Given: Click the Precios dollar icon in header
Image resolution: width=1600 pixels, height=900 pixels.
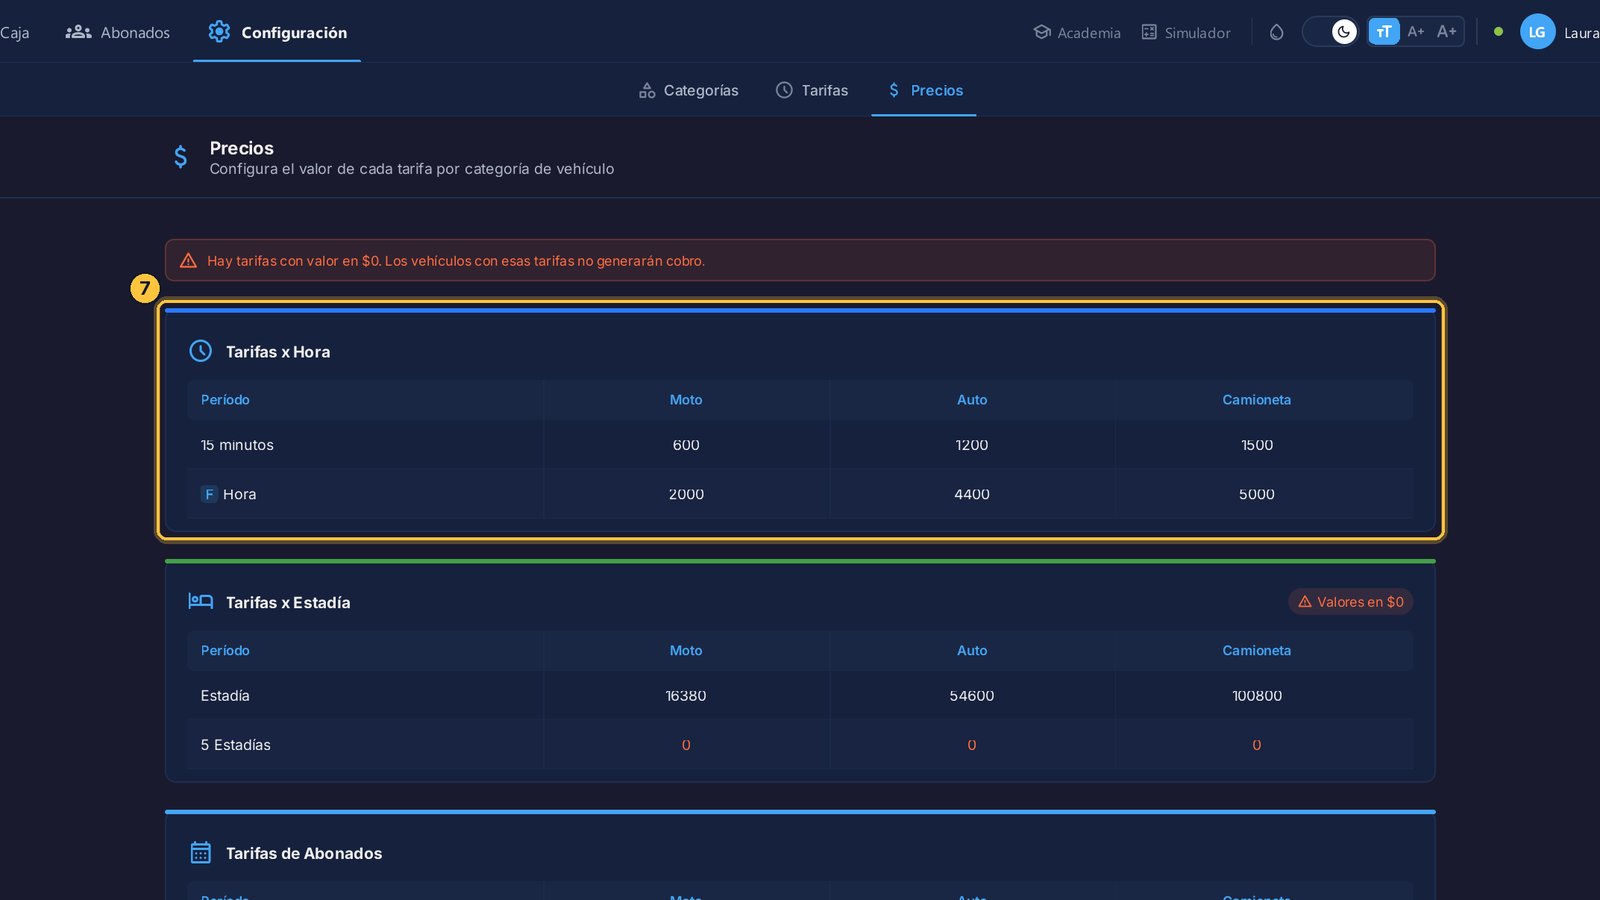Looking at the screenshot, I should 180,157.
